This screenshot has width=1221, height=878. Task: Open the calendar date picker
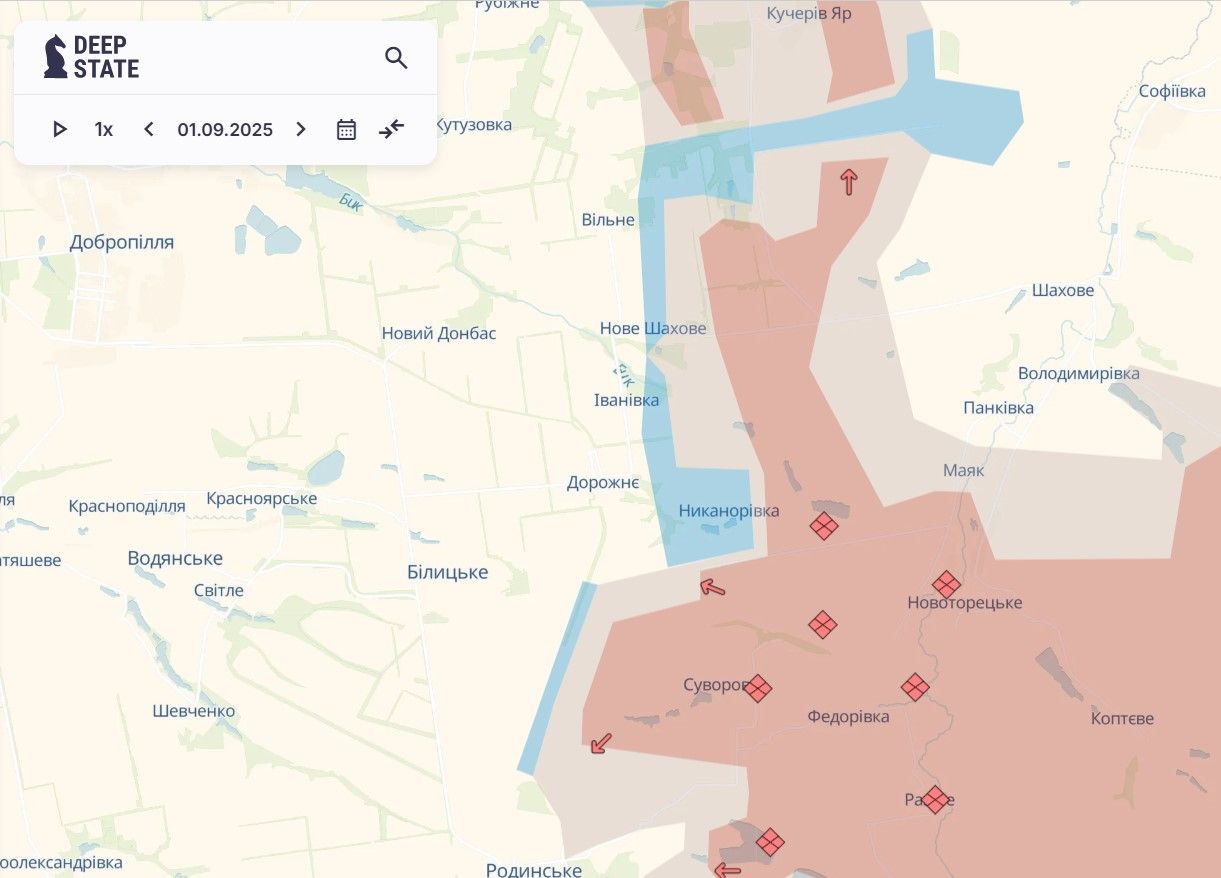pos(346,129)
